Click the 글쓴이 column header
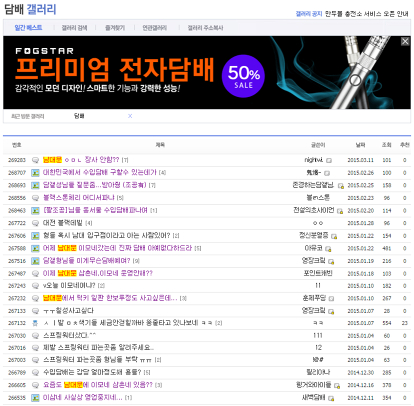 (x=318, y=145)
